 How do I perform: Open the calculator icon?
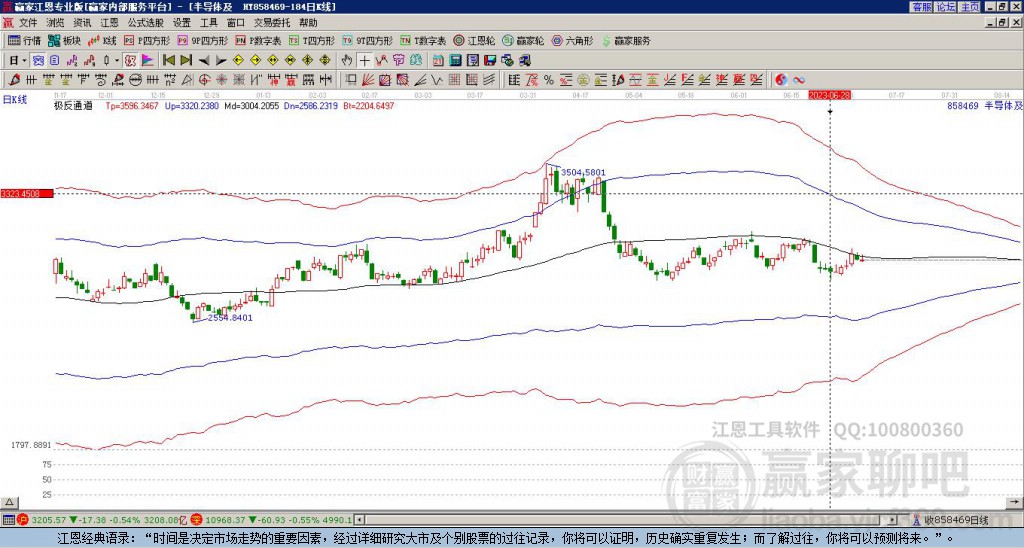455,61
